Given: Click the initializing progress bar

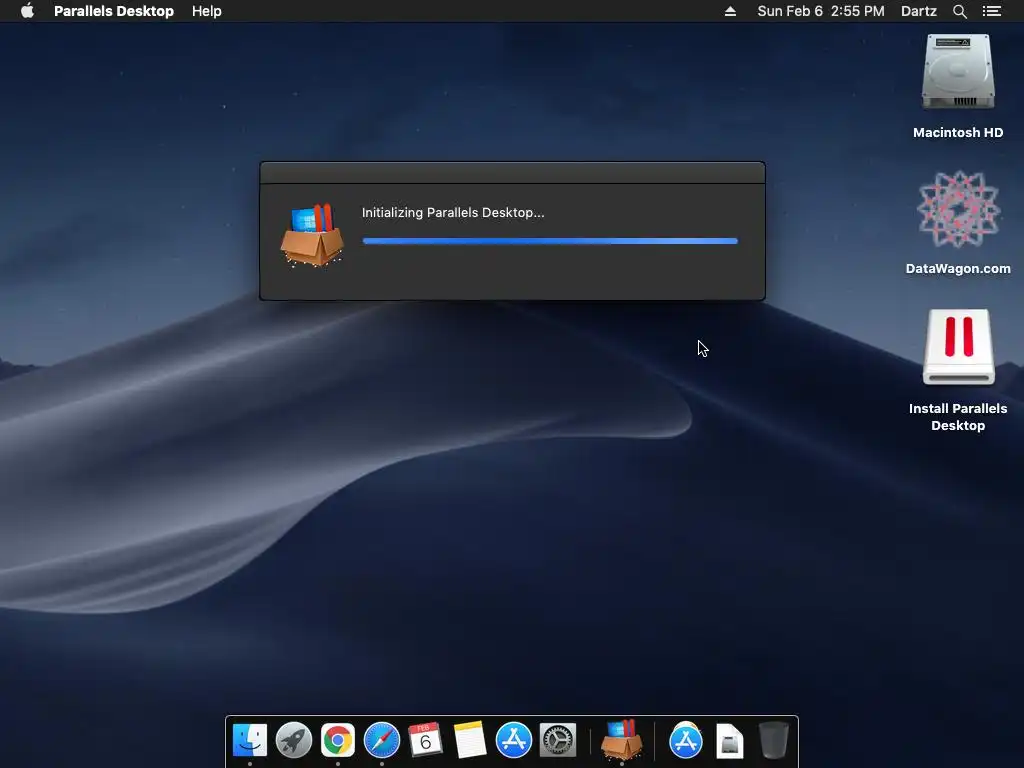Looking at the screenshot, I should coord(550,241).
